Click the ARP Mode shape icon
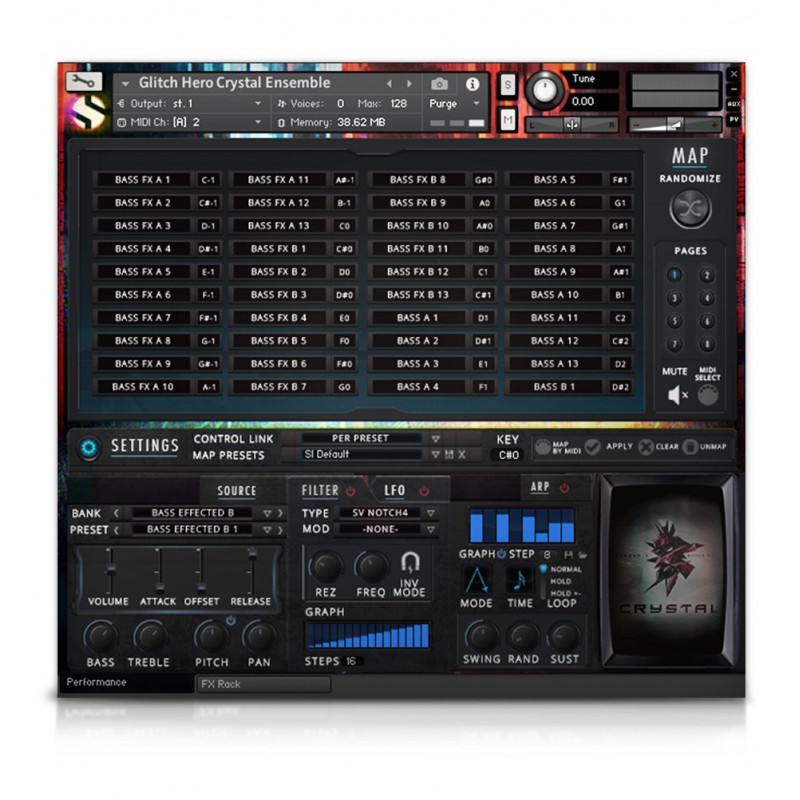Image resolution: width=800 pixels, height=800 pixels. point(476,579)
